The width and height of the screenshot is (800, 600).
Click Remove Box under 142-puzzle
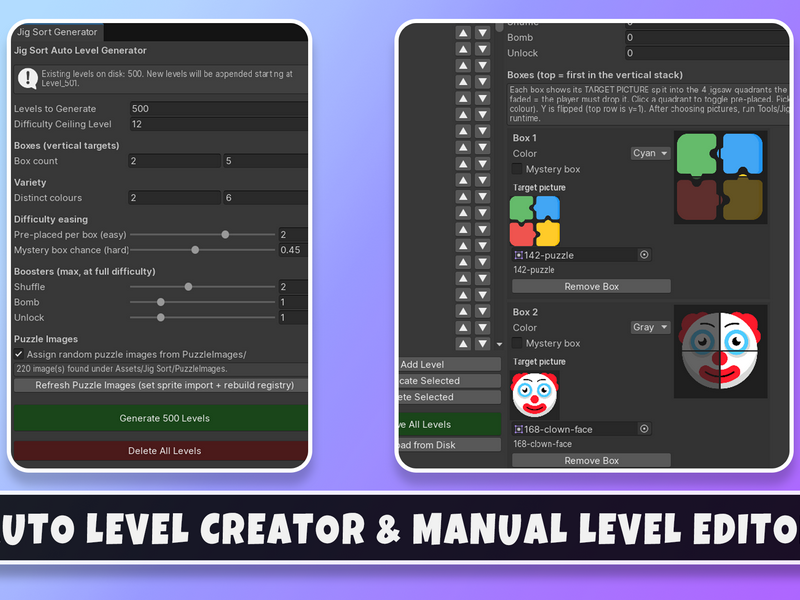pos(591,286)
